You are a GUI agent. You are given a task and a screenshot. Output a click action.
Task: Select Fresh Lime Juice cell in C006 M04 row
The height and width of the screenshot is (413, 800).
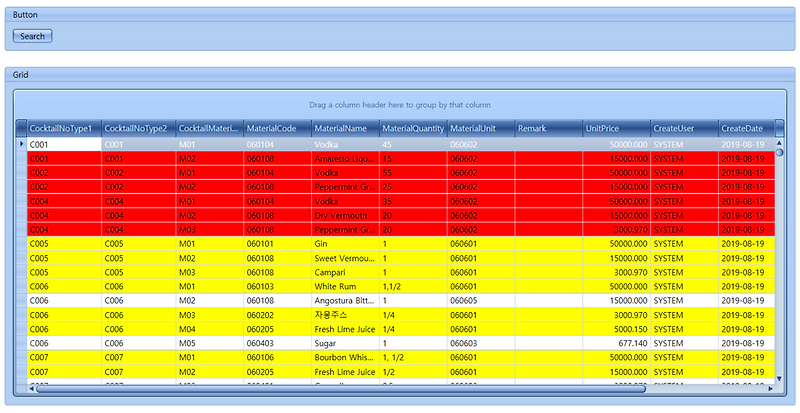coord(345,329)
